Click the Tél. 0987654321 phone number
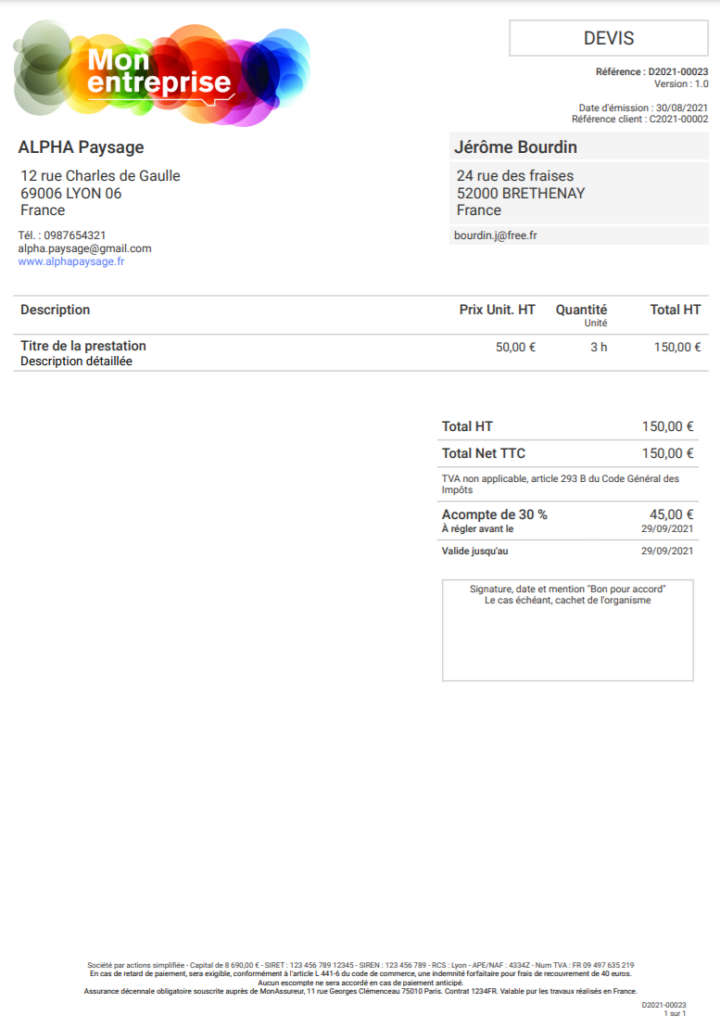This screenshot has height=1028, width=720. click(62, 235)
